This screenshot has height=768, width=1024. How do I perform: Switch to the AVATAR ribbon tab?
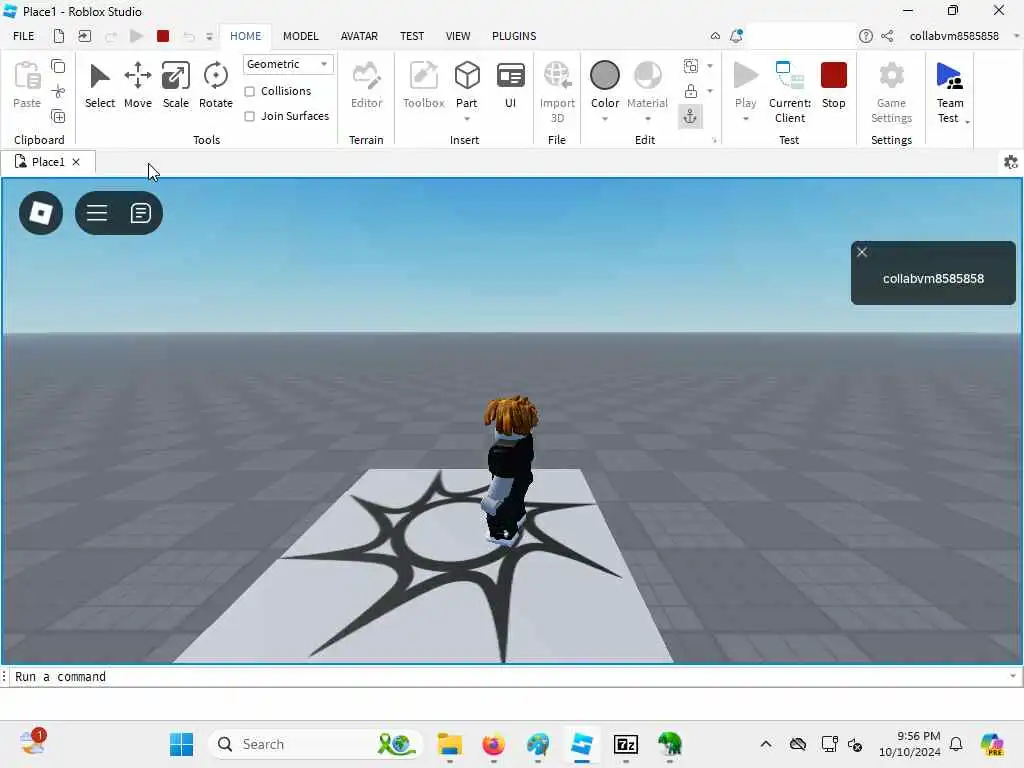point(359,36)
